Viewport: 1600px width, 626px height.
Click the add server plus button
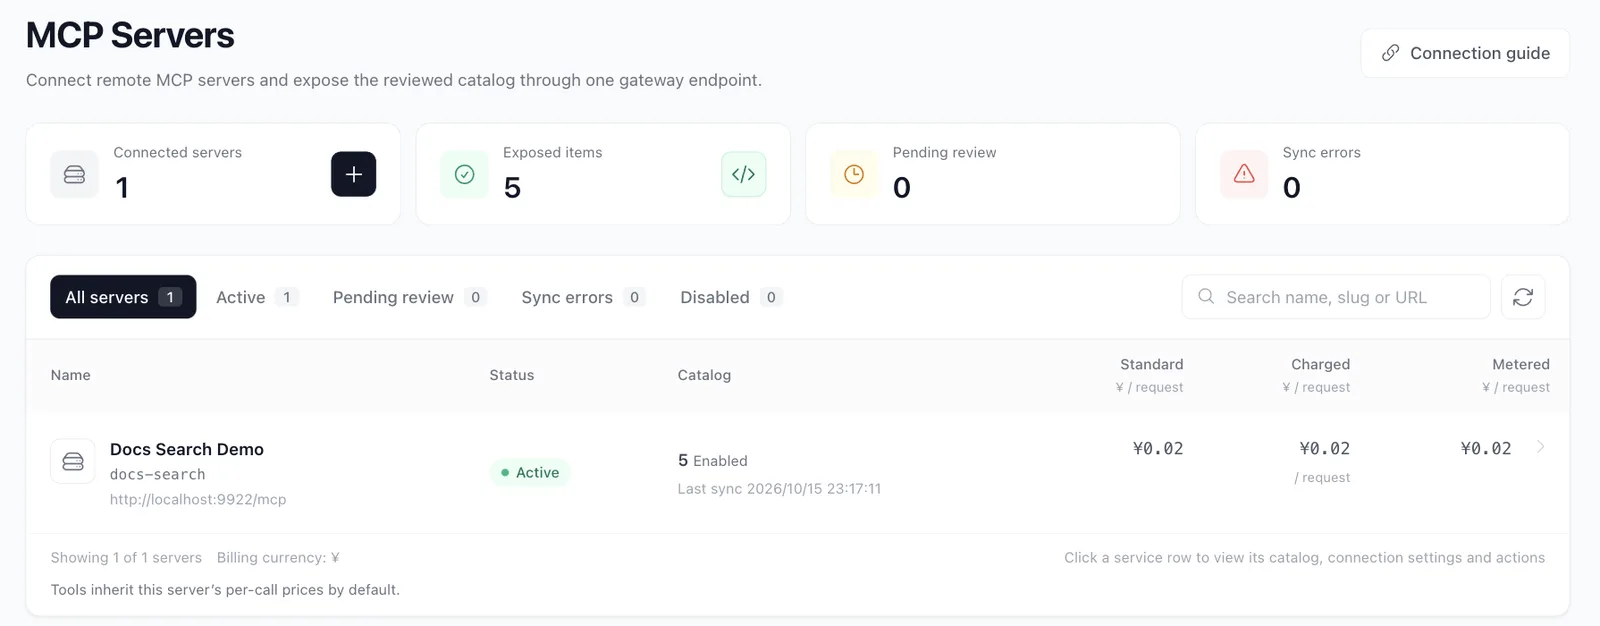[x=353, y=174]
